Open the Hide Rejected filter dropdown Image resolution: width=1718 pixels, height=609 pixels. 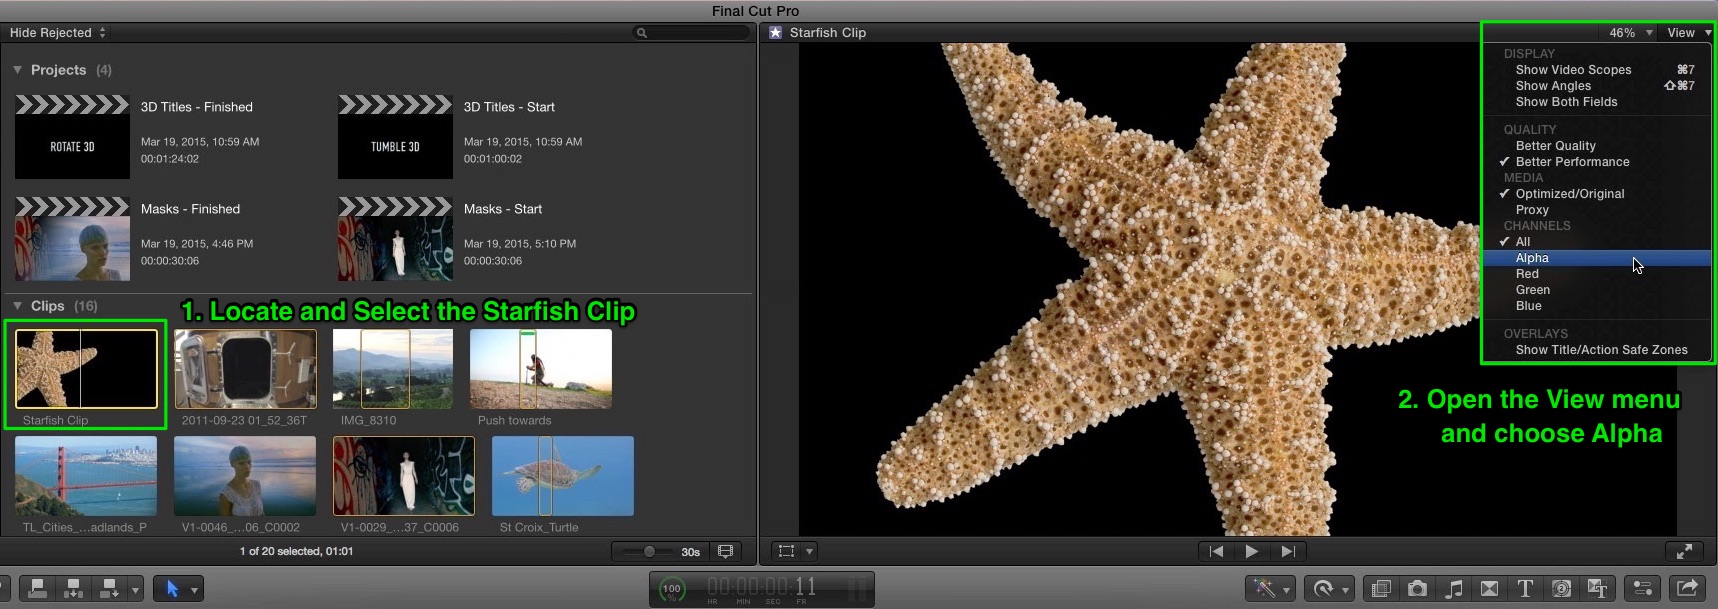pyautogui.click(x=57, y=33)
